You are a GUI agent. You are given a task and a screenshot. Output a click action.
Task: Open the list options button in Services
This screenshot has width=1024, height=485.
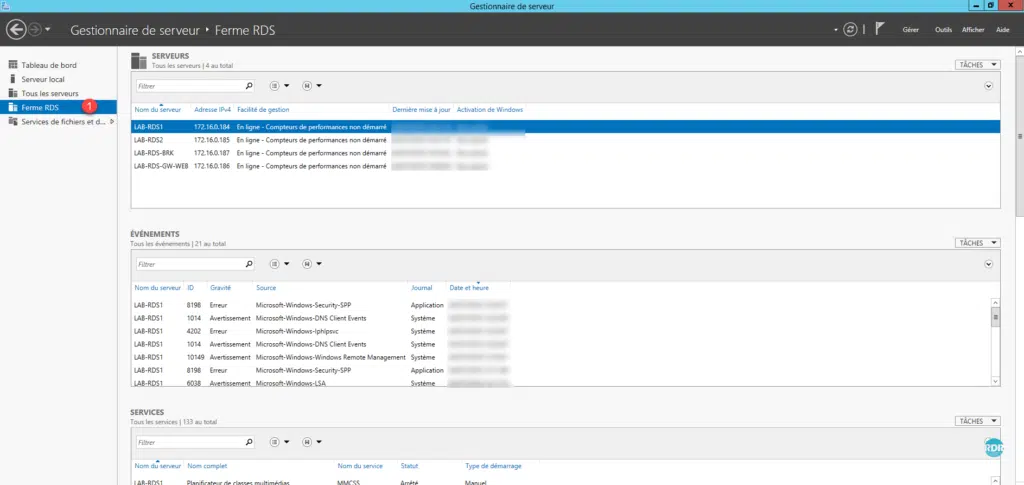tap(280, 442)
